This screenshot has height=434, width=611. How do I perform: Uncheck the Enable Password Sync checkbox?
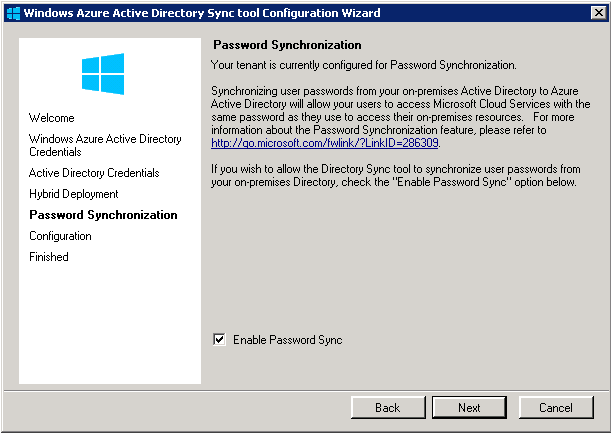click(219, 340)
